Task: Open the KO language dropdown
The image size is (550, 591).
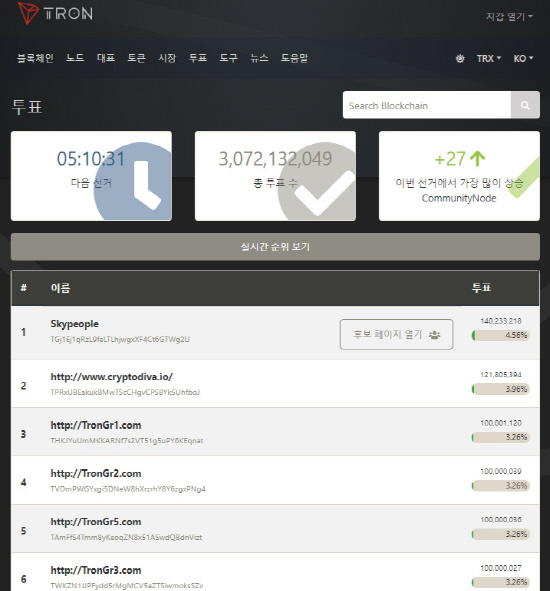Action: point(523,58)
